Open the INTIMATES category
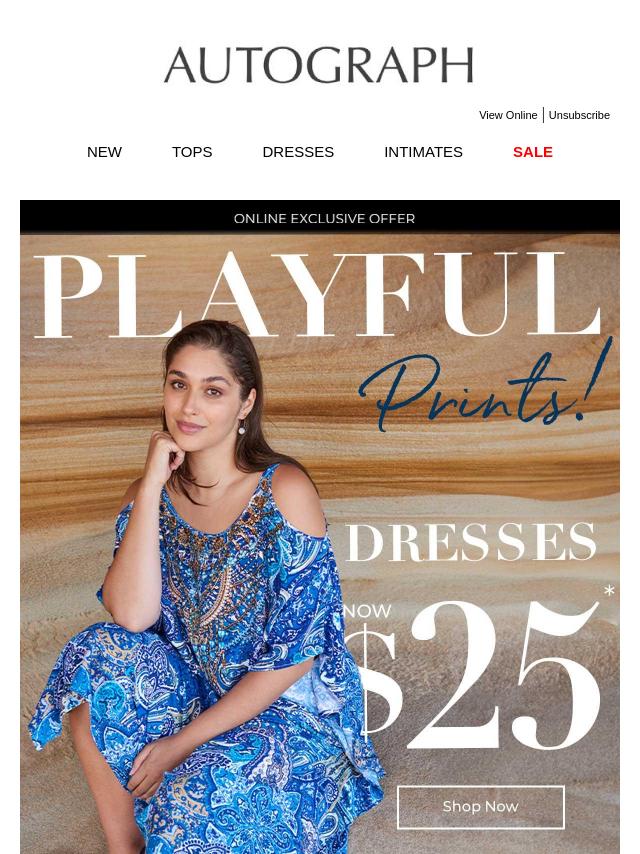This screenshot has width=640, height=854. click(x=423, y=152)
